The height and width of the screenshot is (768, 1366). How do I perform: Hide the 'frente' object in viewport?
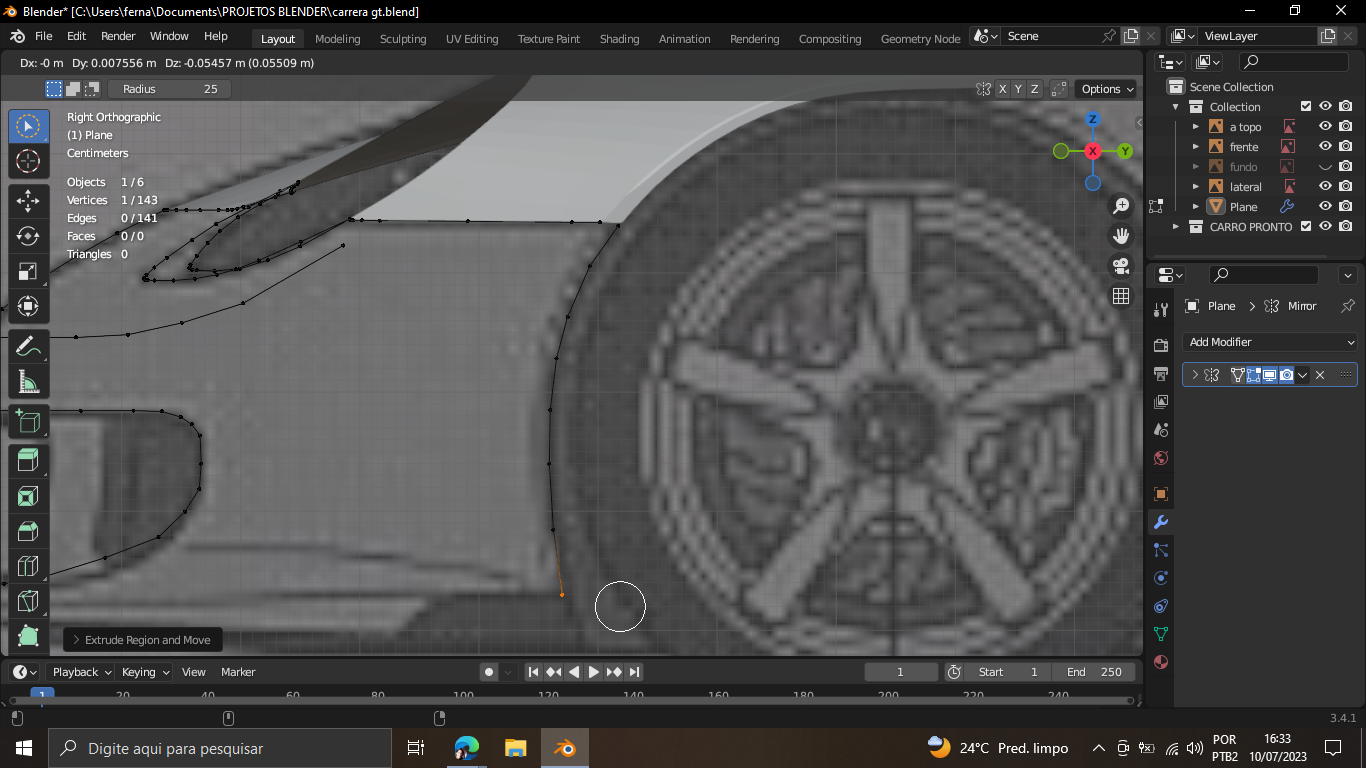tap(1326, 147)
